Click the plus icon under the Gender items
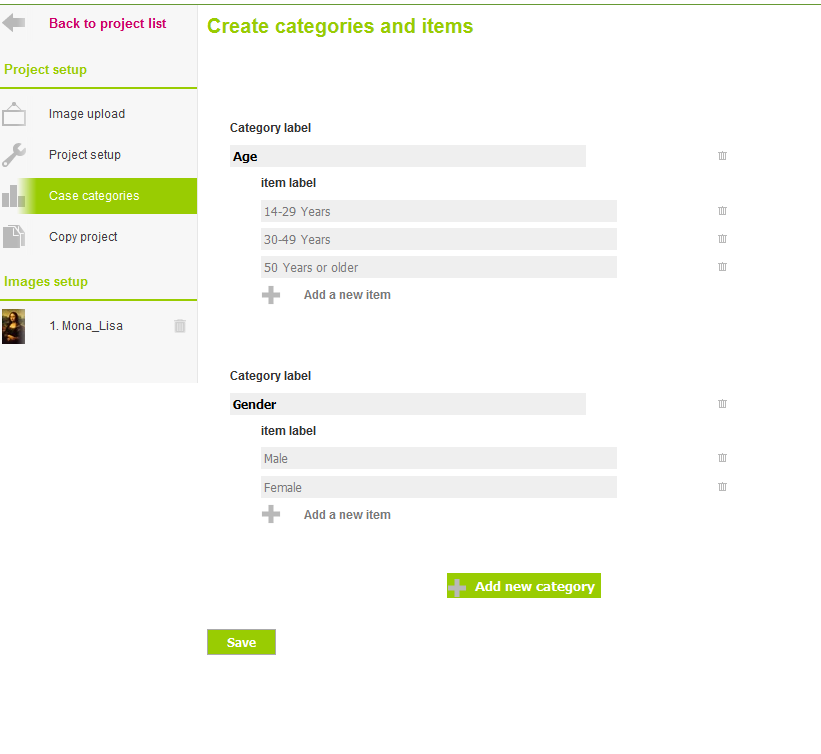 (271, 514)
